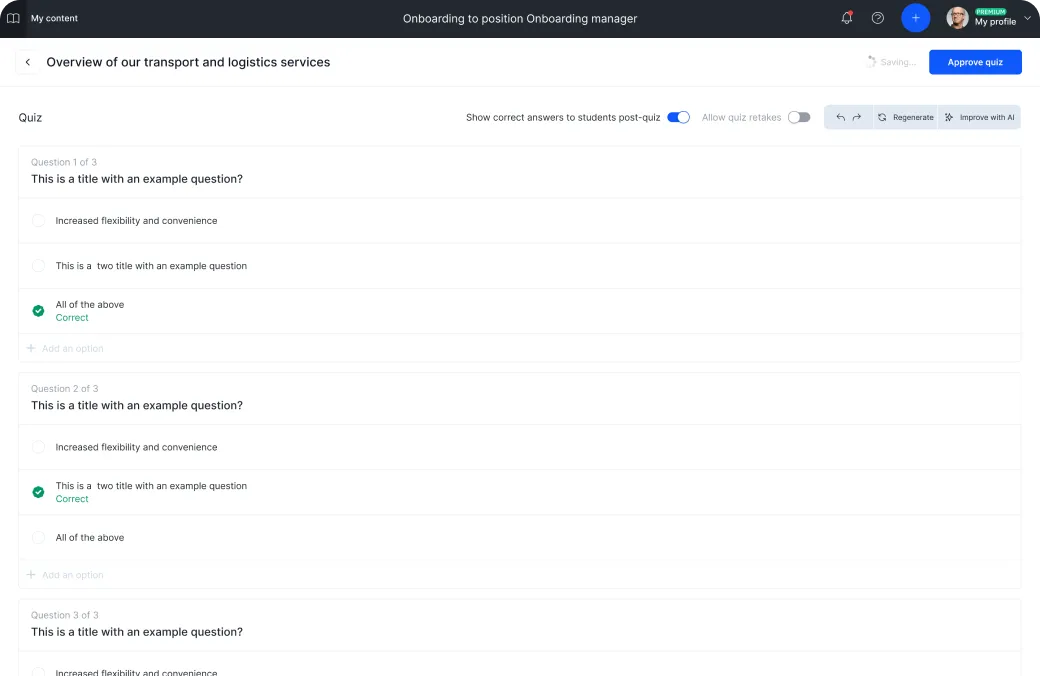Add an option to Question 2
Image resolution: width=1040 pixels, height=676 pixels.
[72, 575]
